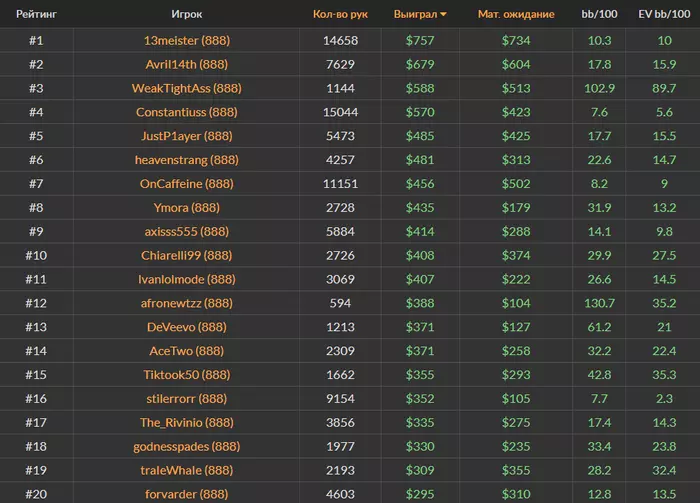Select EV bb/100 value 89.7
Viewport: 700px width, 503px height.
[664, 88]
